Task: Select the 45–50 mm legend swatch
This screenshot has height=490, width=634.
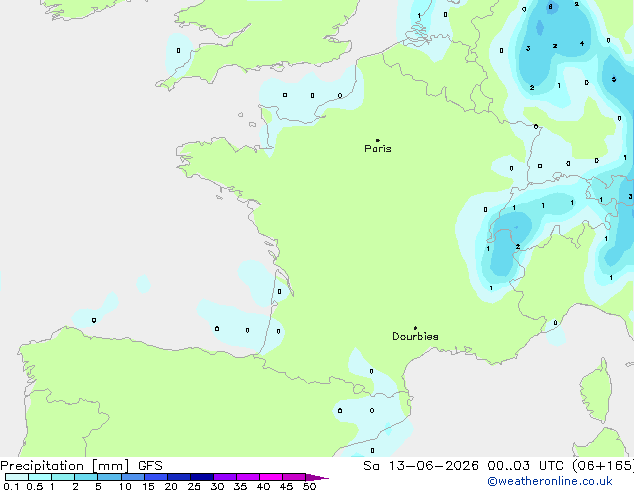Action: [294, 477]
